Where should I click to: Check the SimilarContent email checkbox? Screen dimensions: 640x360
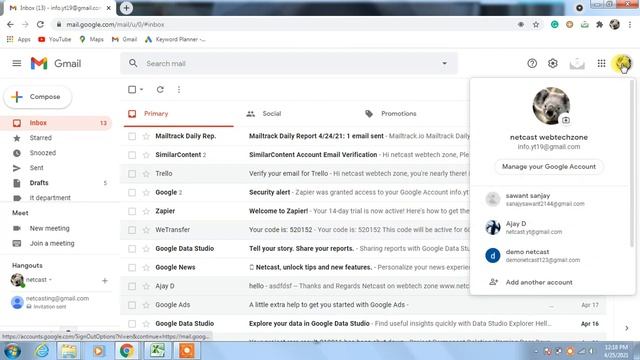click(x=132, y=155)
